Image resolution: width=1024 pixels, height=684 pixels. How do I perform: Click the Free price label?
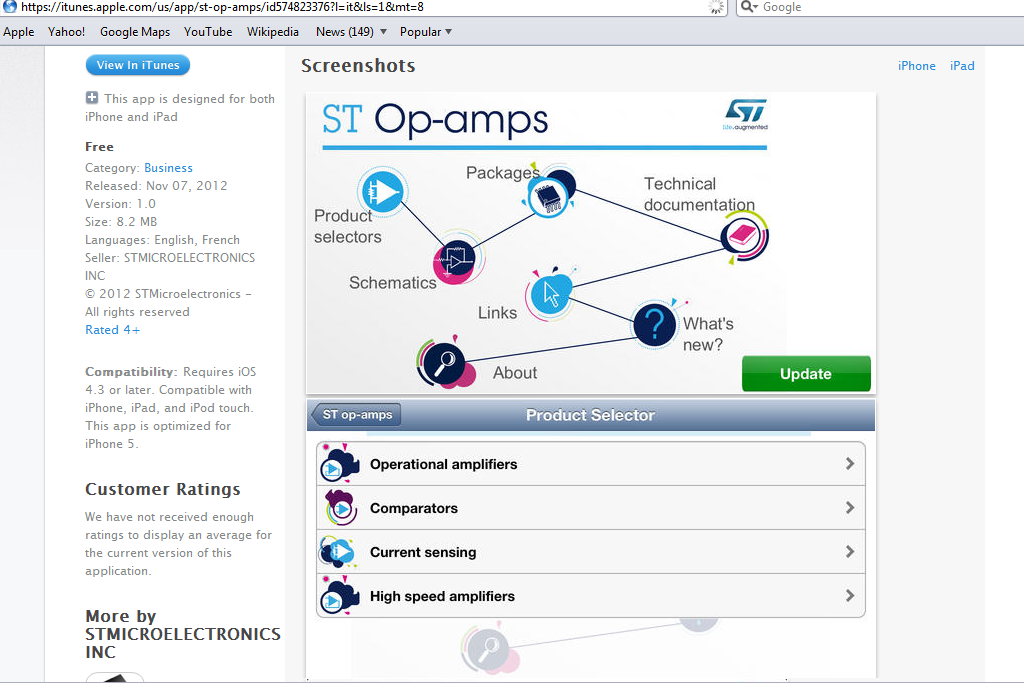(x=99, y=146)
